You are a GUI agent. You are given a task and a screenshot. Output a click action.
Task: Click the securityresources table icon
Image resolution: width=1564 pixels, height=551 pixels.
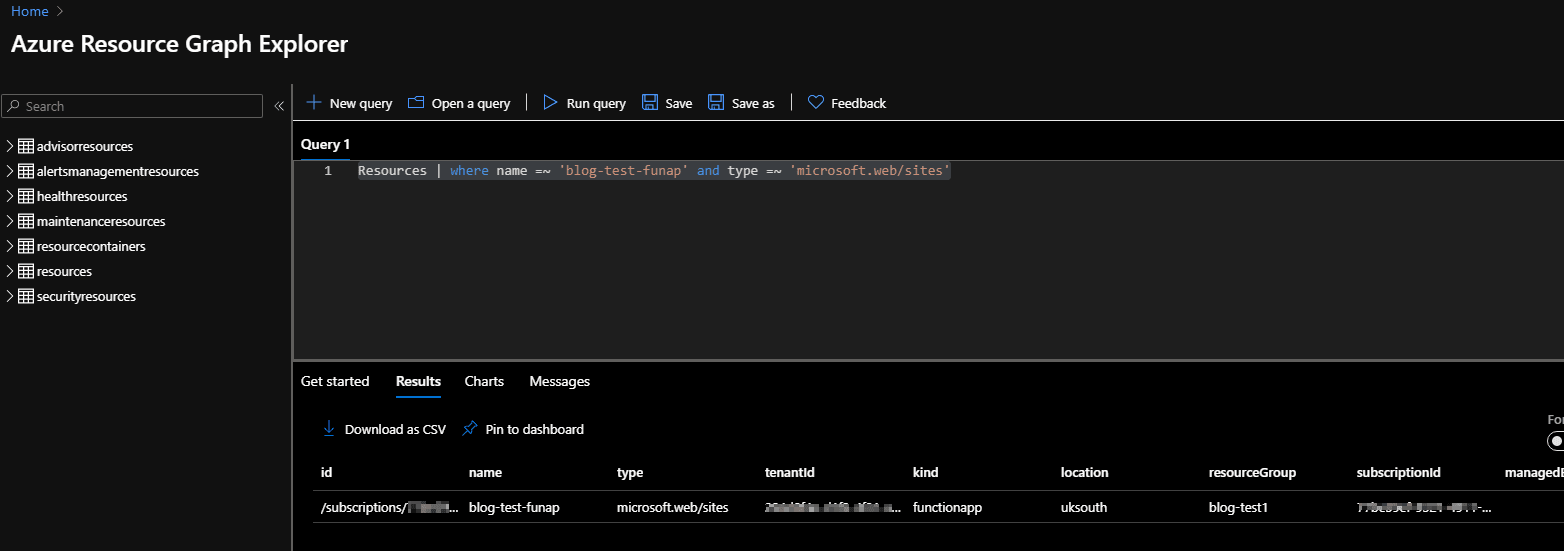[x=26, y=296]
